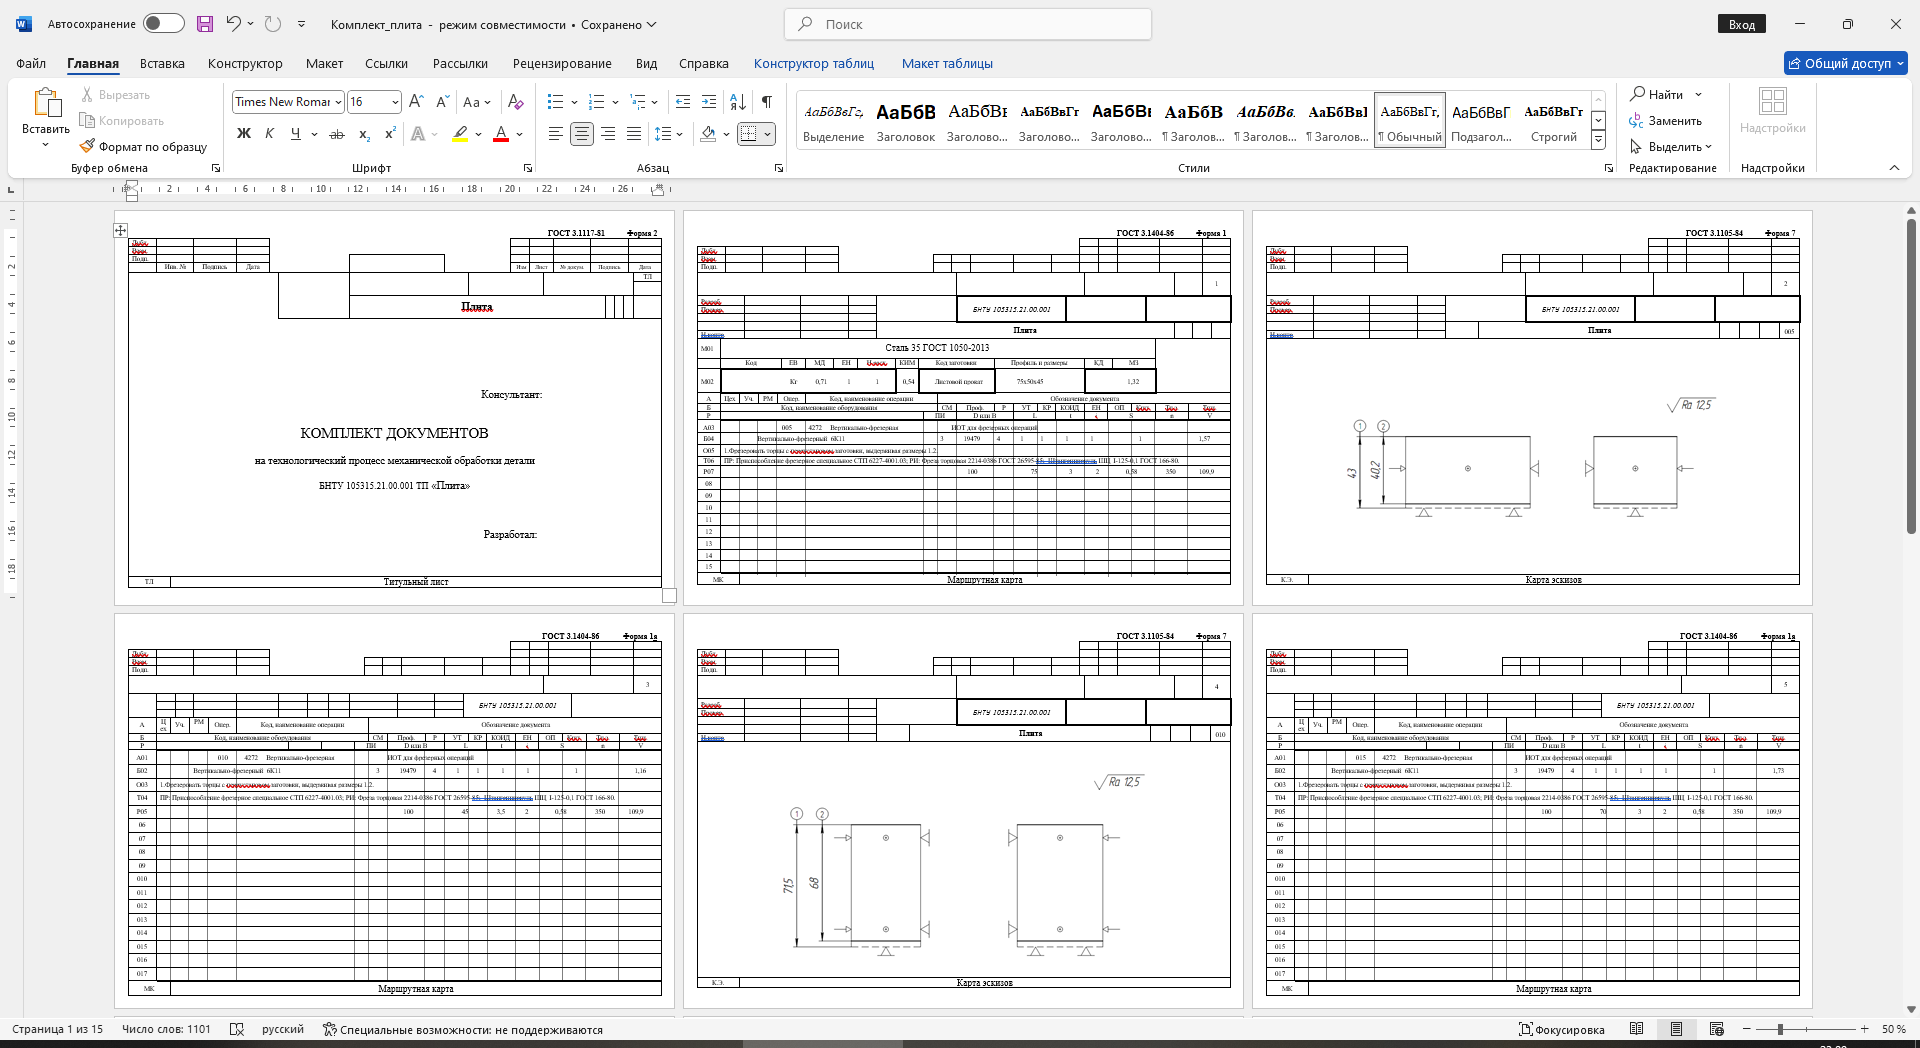The height and width of the screenshot is (1048, 1920).
Task: Toggle the AutoSave switch
Action: [163, 24]
